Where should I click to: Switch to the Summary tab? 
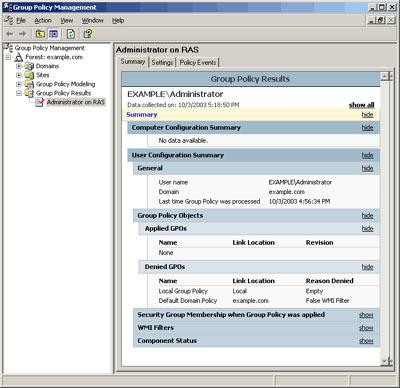tap(133, 62)
